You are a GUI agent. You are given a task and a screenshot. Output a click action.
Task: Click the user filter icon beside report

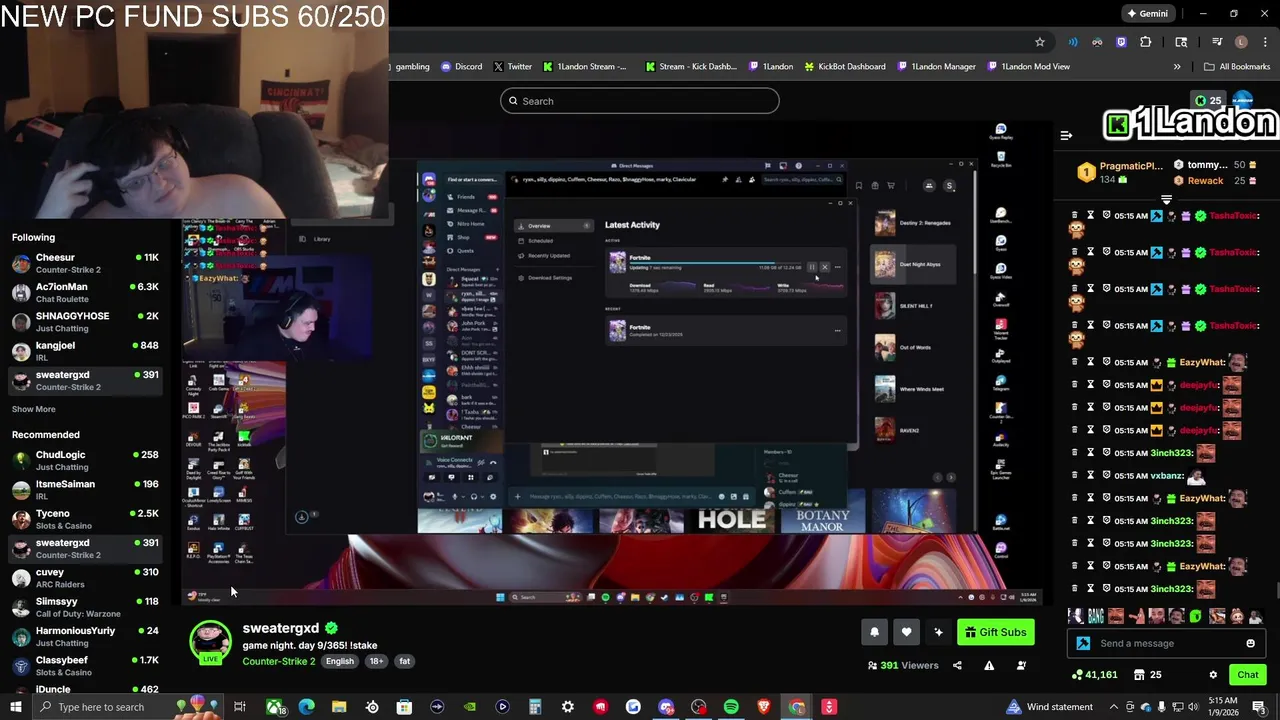[x=1021, y=665]
